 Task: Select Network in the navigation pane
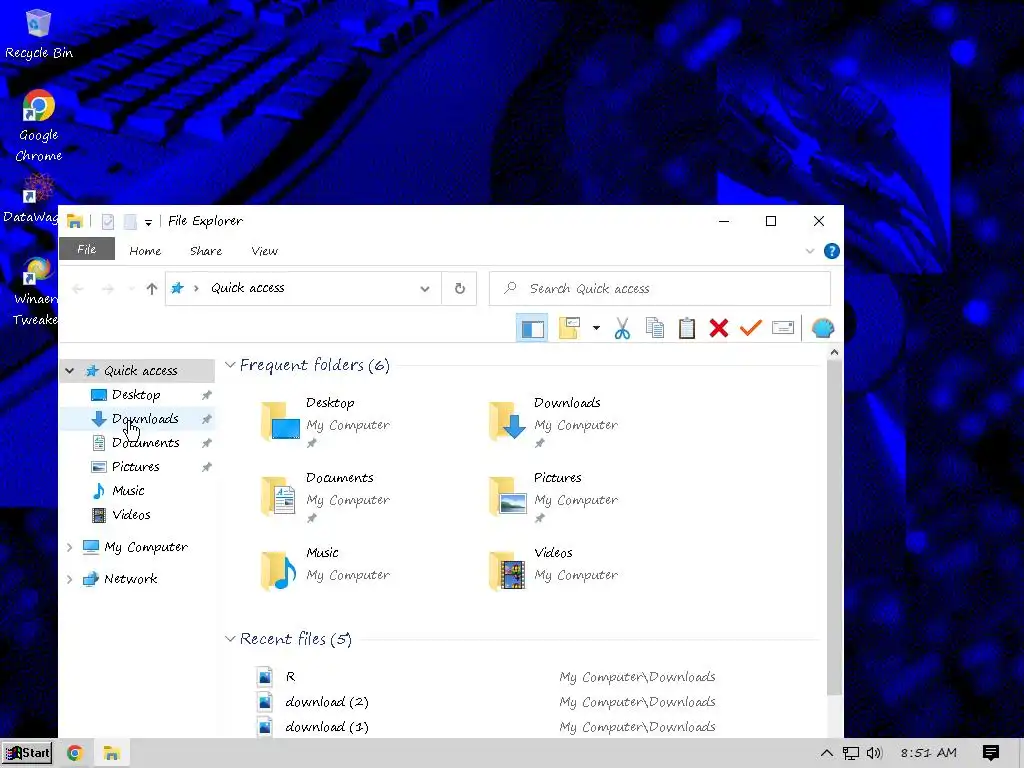(130, 579)
